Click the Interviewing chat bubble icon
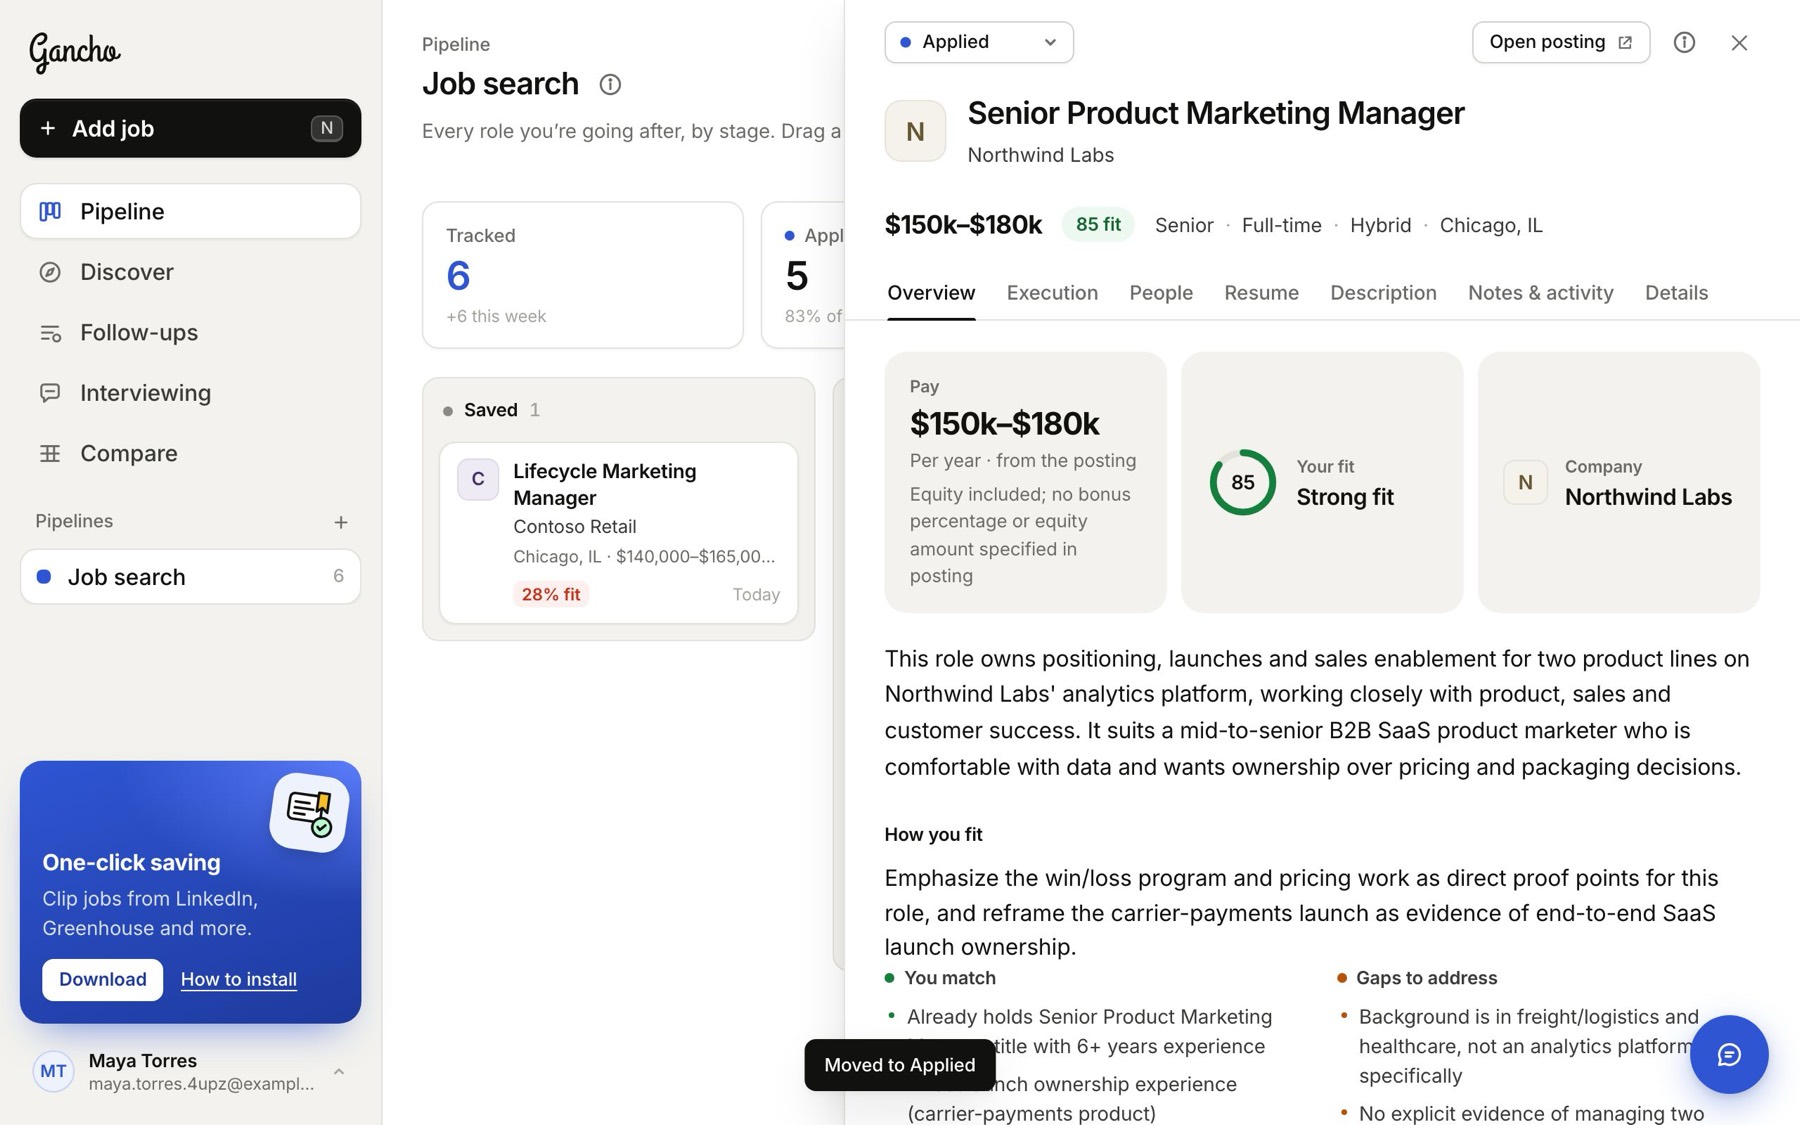1800x1125 pixels. (x=50, y=393)
